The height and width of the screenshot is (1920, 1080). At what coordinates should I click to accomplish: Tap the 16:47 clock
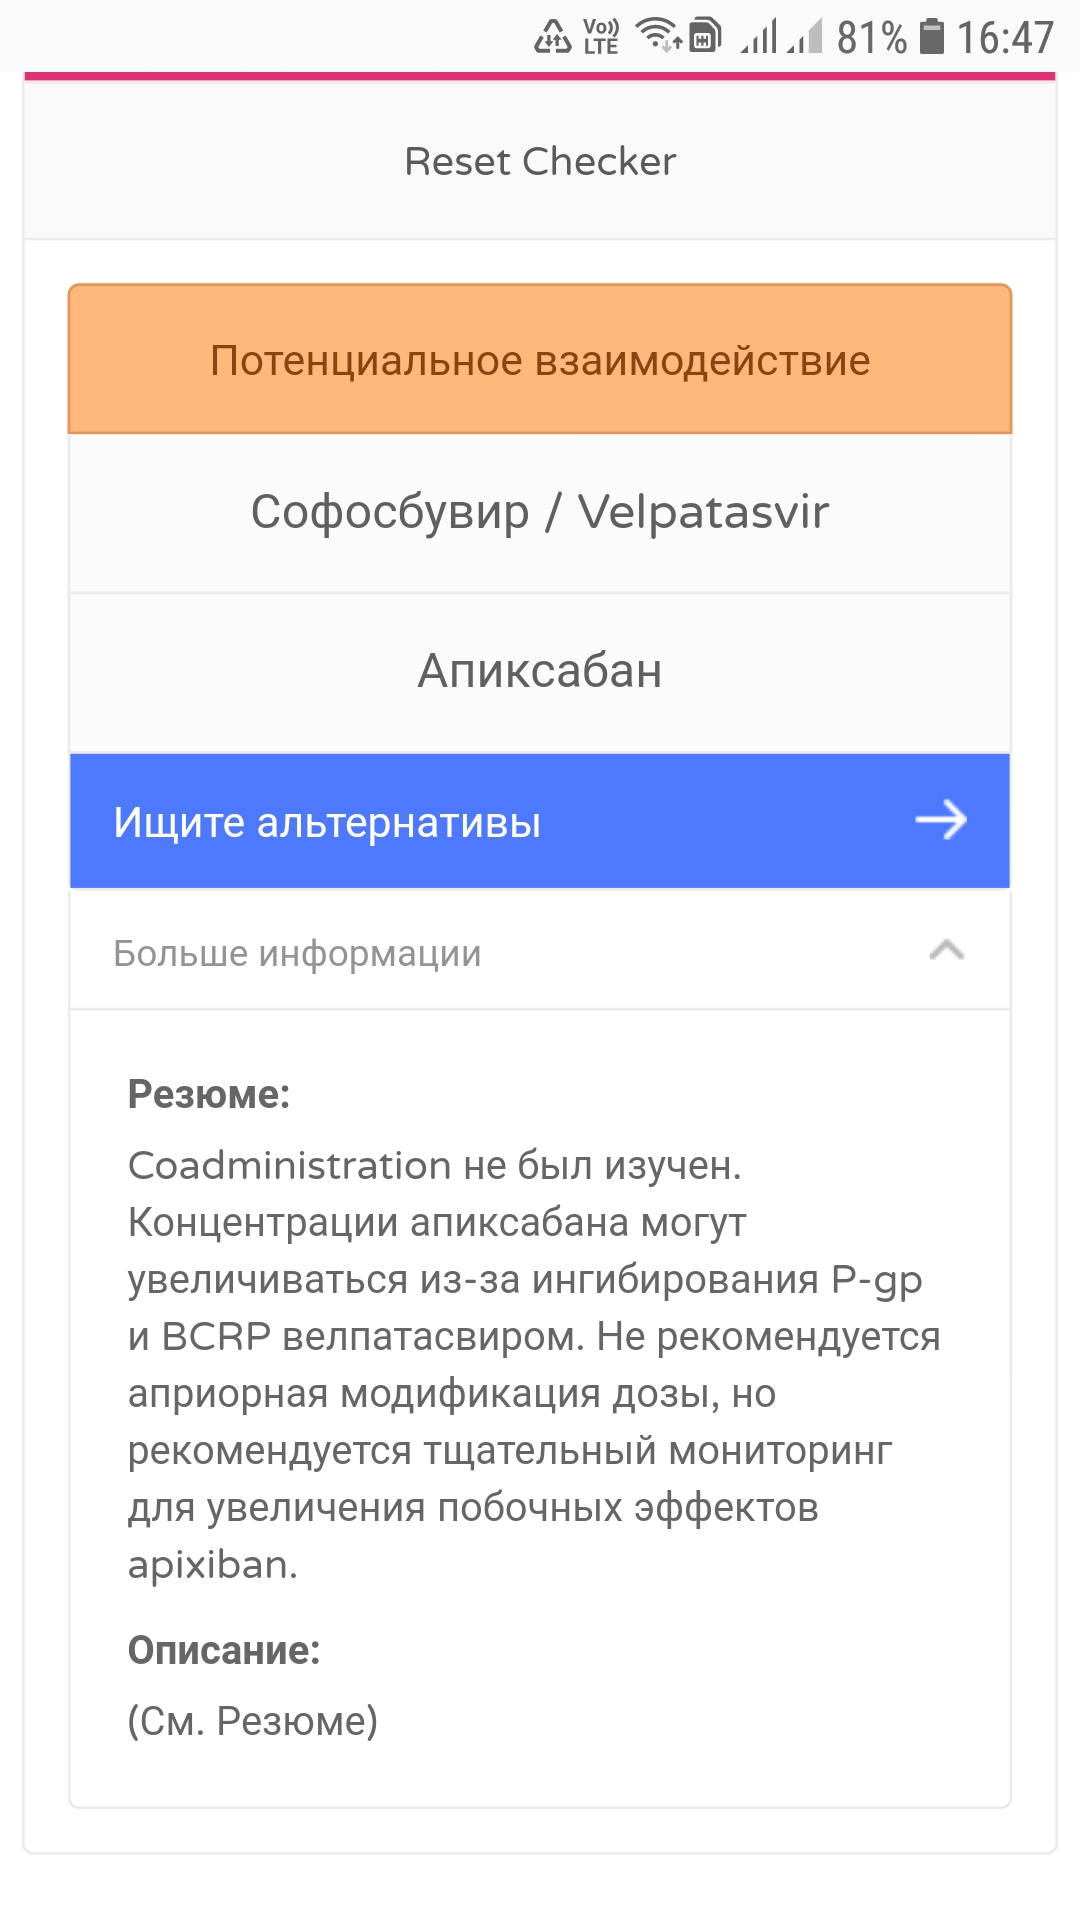pos(1005,38)
